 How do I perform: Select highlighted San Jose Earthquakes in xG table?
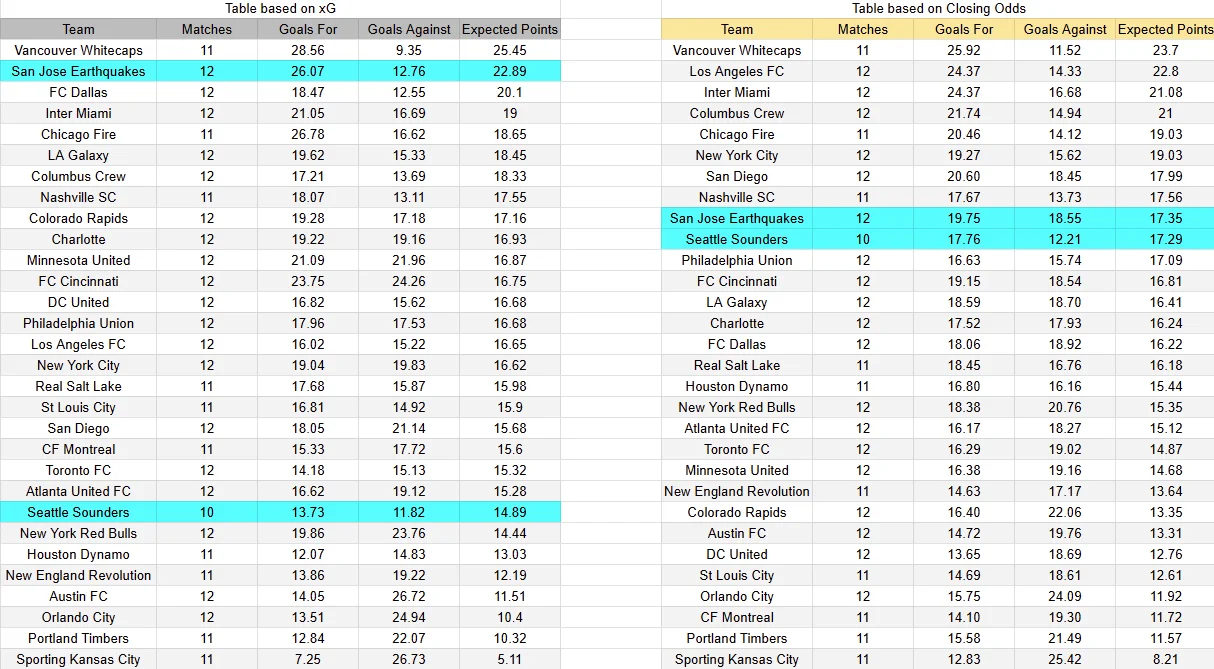(x=79, y=71)
